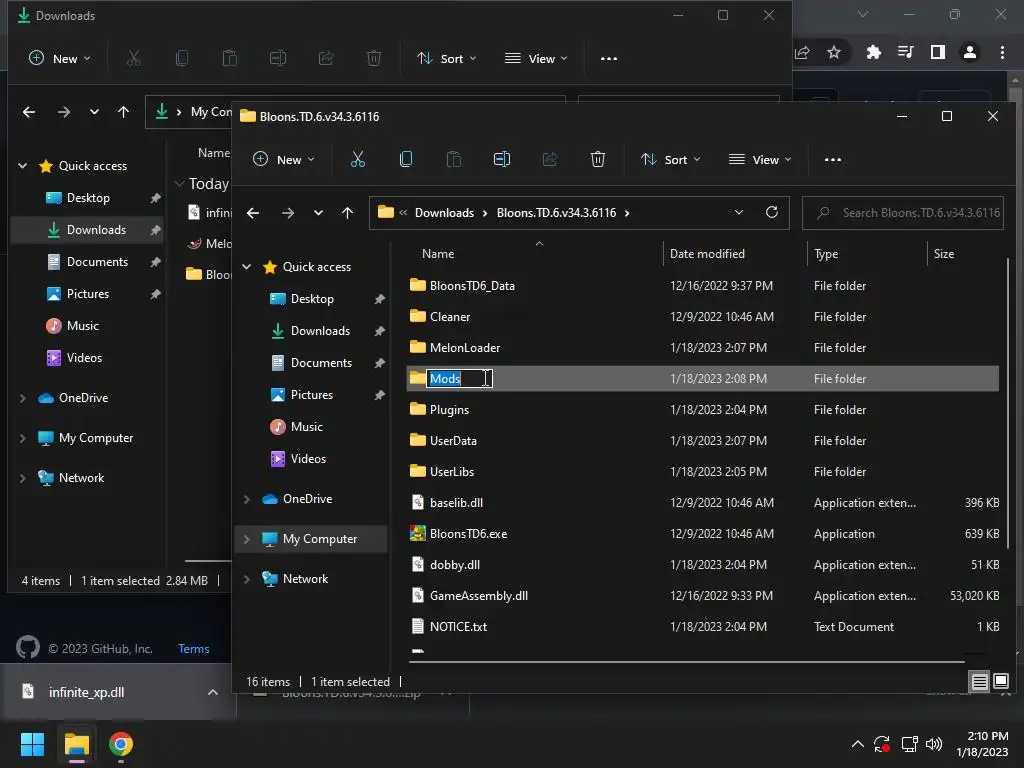Open options for infinite_xp.dll download
This screenshot has width=1024, height=768.
(213, 692)
